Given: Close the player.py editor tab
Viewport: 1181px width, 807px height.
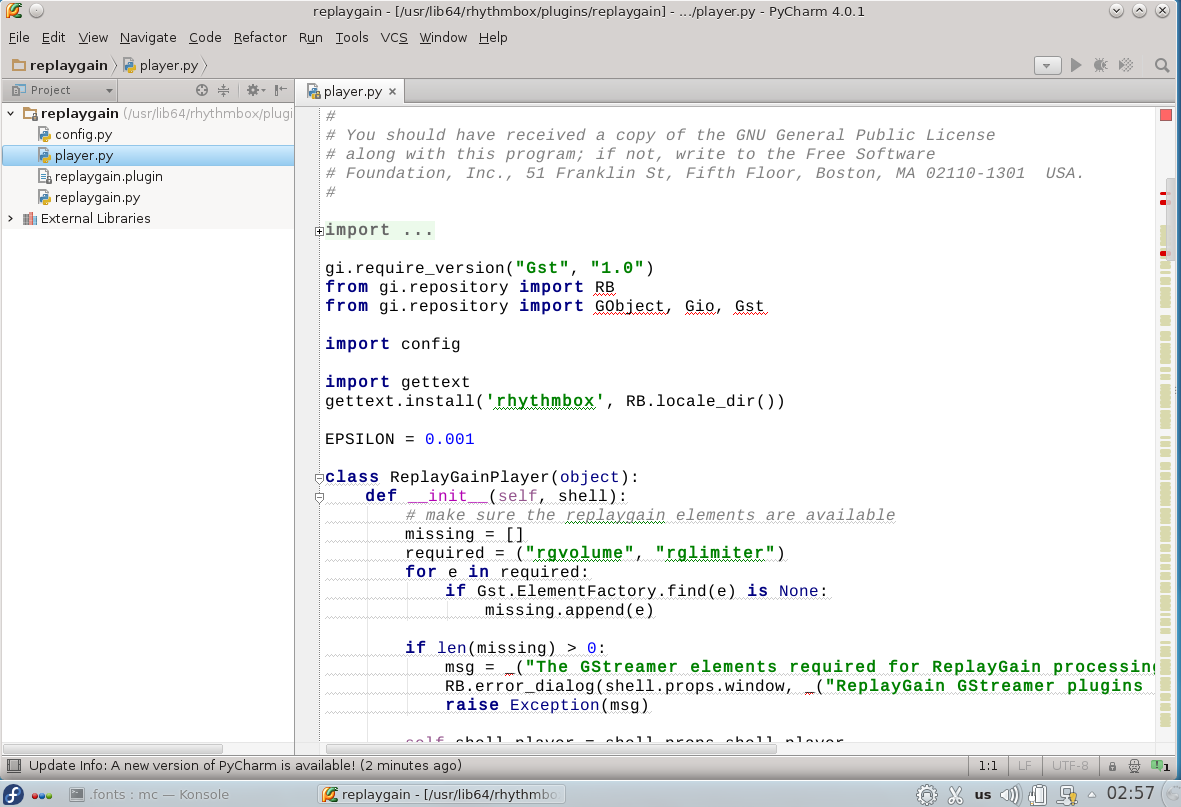Looking at the screenshot, I should (392, 92).
